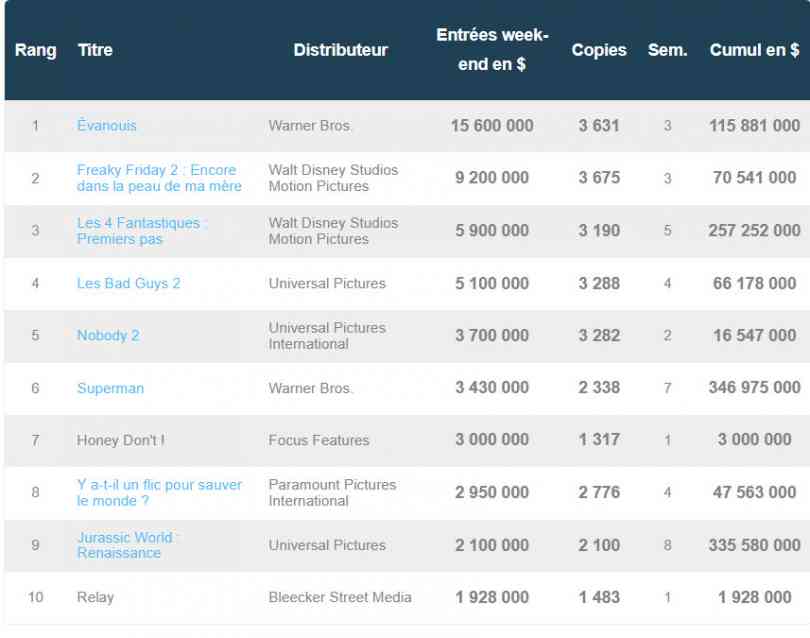
Task: Click copies value 3 675
Action: pyautogui.click(x=599, y=178)
